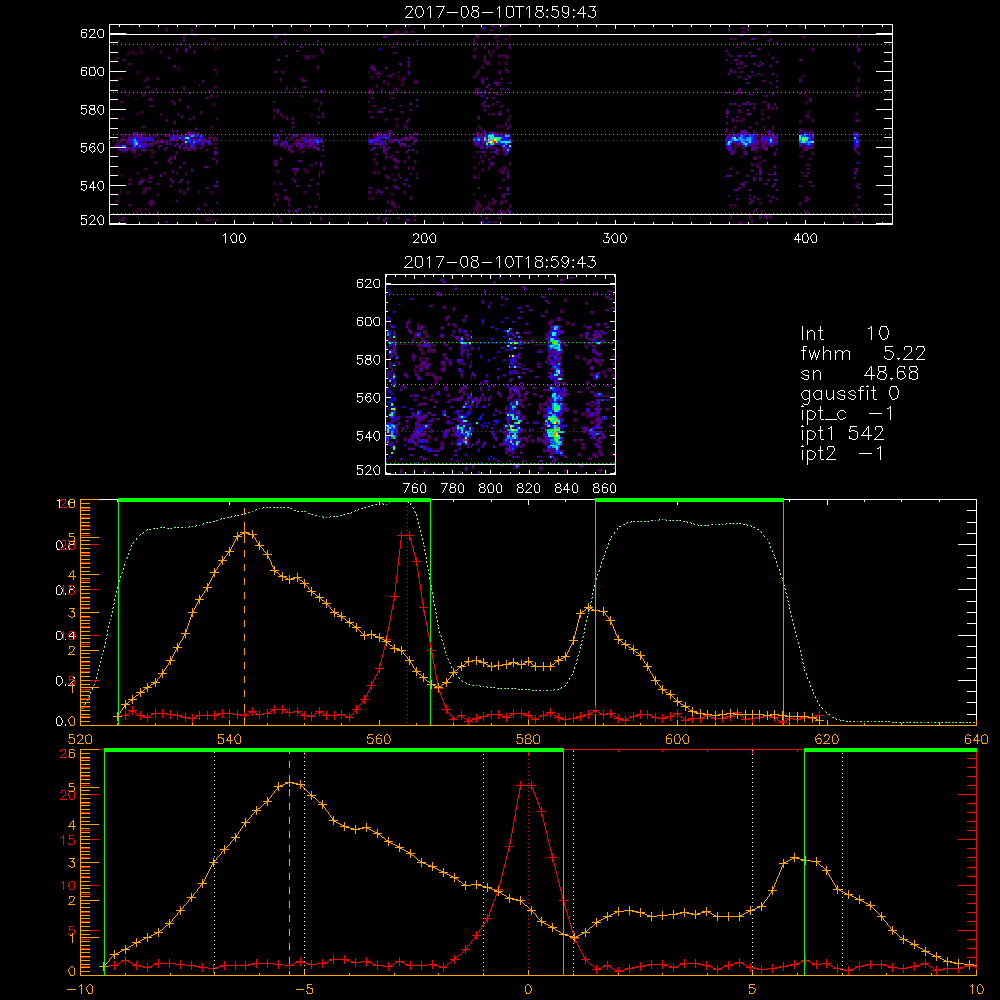
Task: Click the 'gaussfit 0' parameter line
Action: [849, 394]
